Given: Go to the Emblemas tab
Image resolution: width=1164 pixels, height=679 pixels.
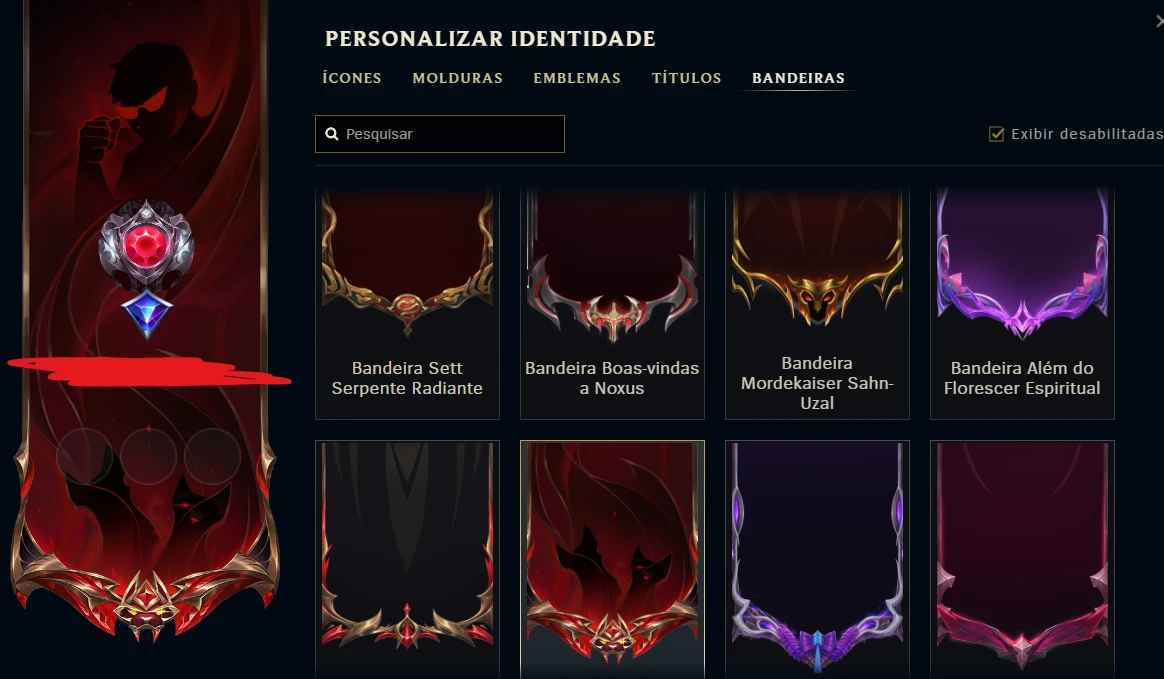Looking at the screenshot, I should [577, 78].
